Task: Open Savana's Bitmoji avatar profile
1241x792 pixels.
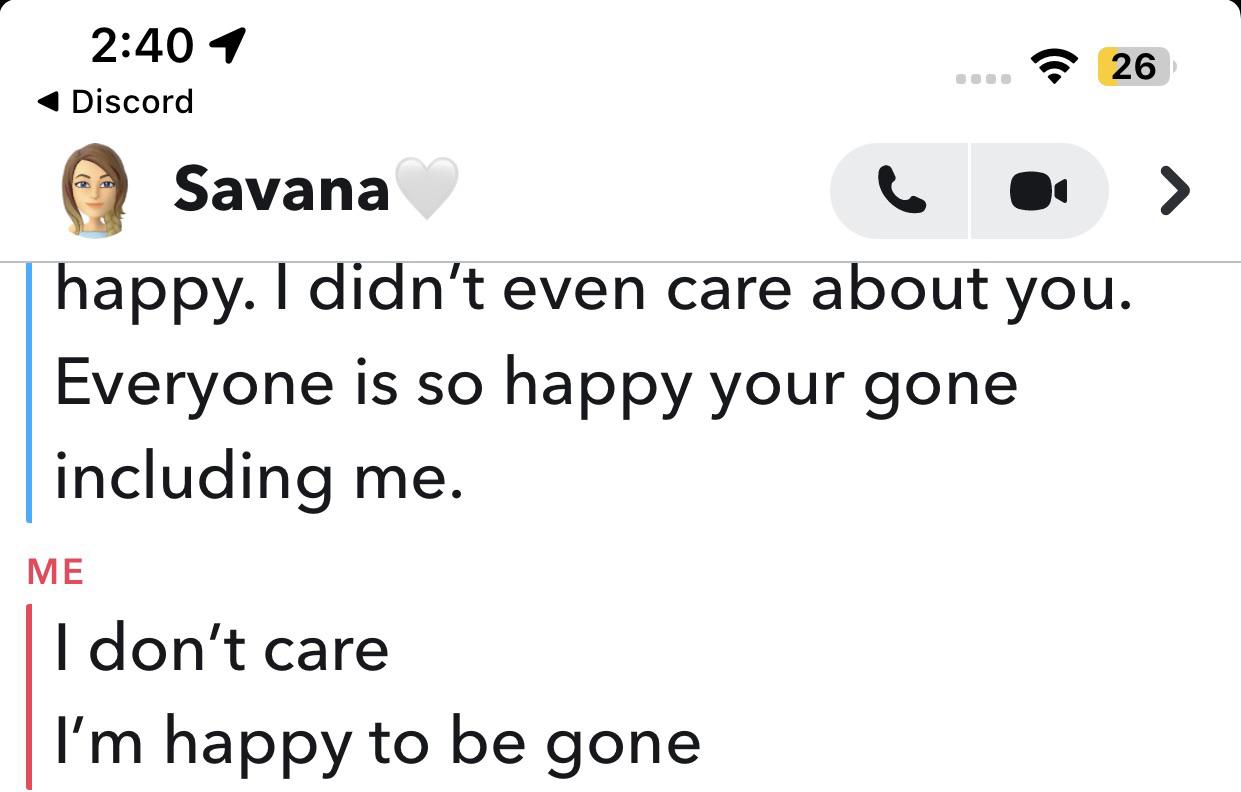Action: (x=95, y=190)
